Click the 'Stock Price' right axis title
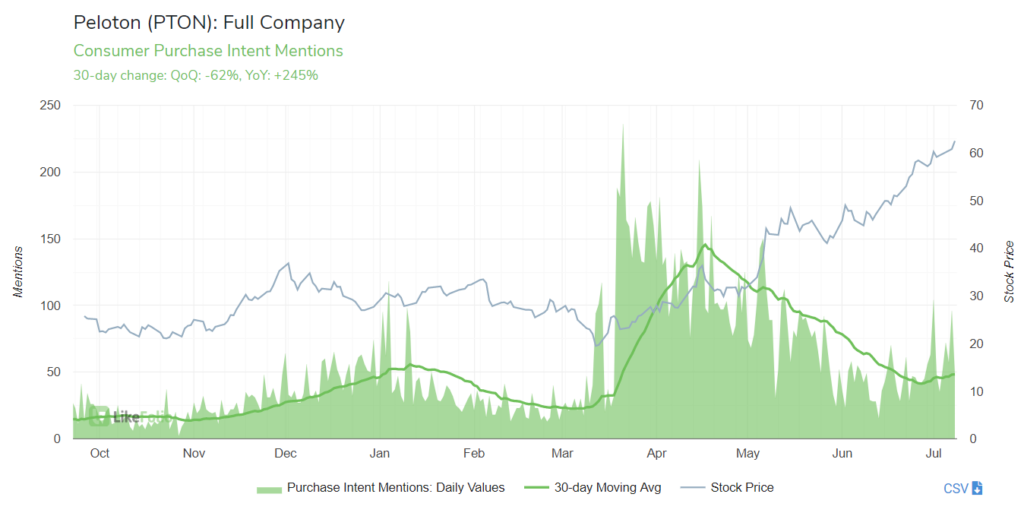The image size is (1024, 513). pos(1010,272)
